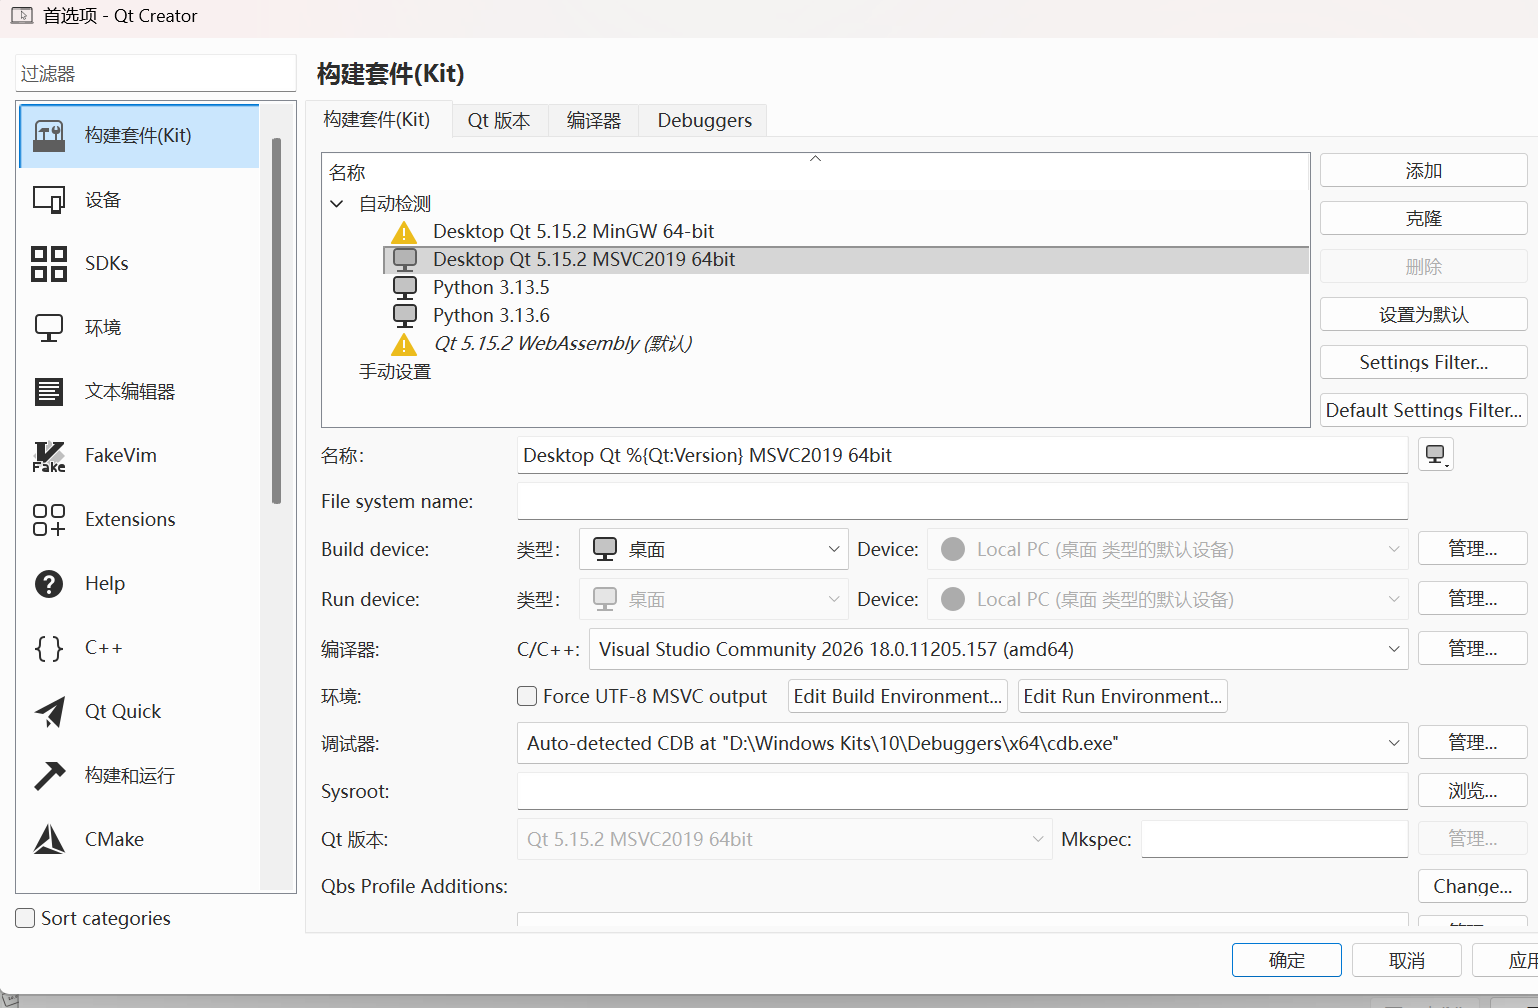This screenshot has width=1538, height=1008.
Task: Click the name column sort arrow
Action: pos(815,159)
